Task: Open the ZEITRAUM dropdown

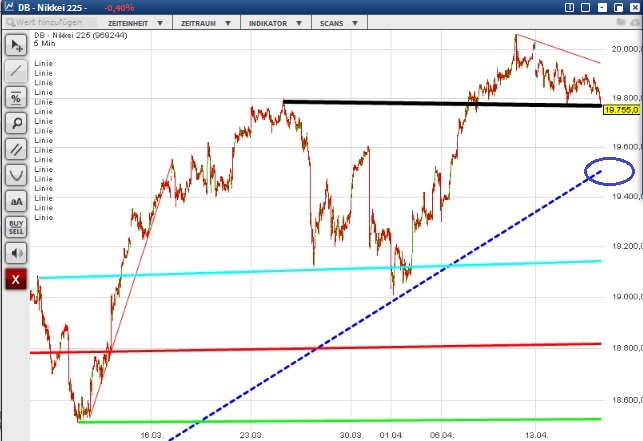Action: [x=206, y=23]
